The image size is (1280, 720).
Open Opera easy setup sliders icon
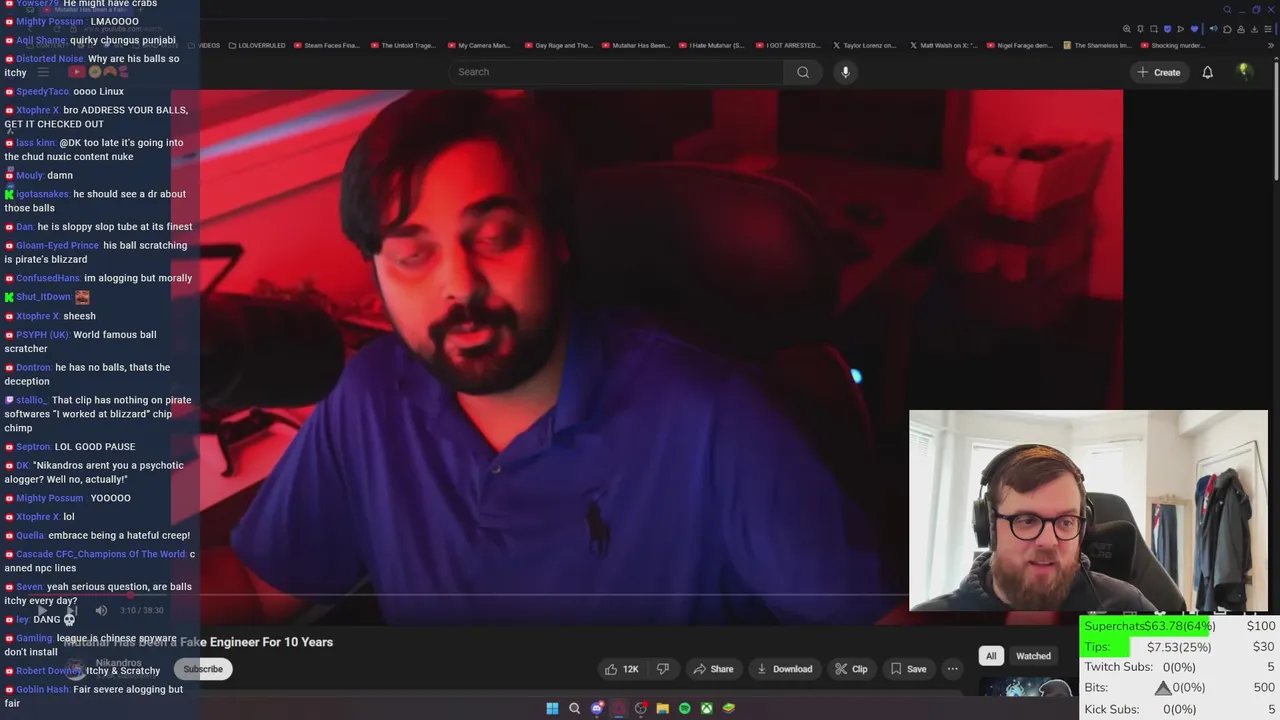click(1268, 29)
